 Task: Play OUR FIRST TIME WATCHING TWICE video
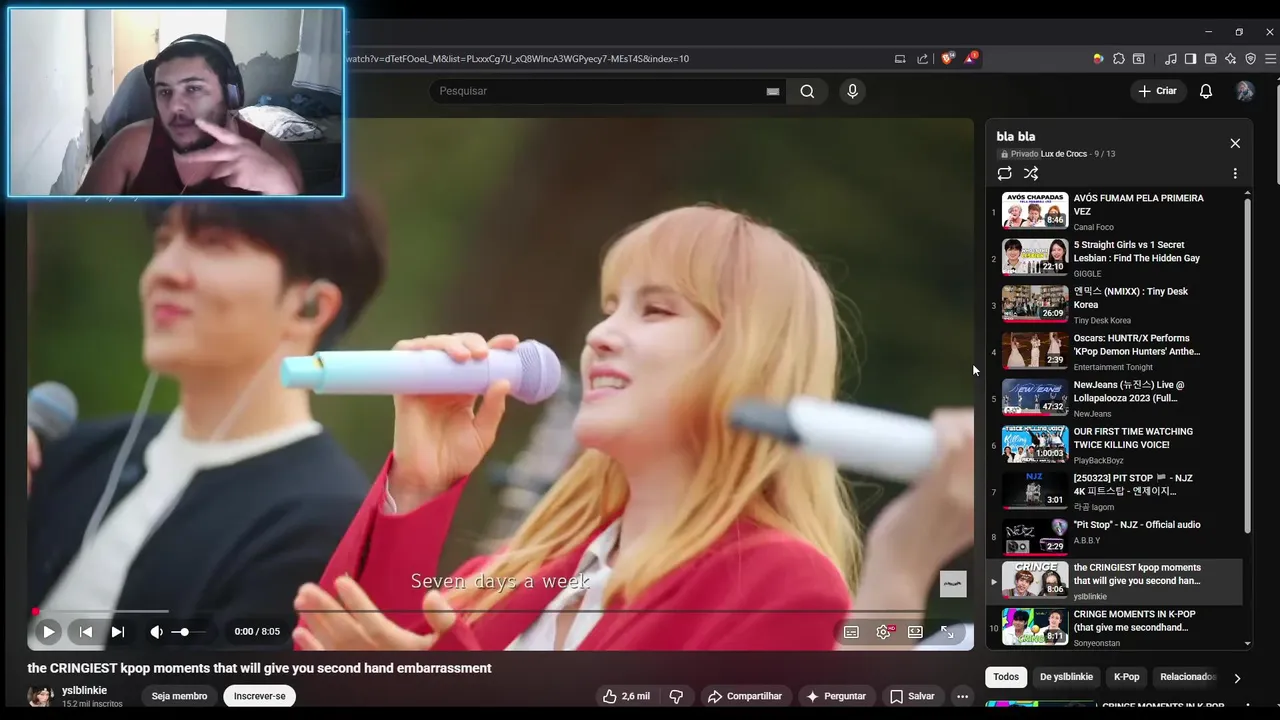point(1115,445)
